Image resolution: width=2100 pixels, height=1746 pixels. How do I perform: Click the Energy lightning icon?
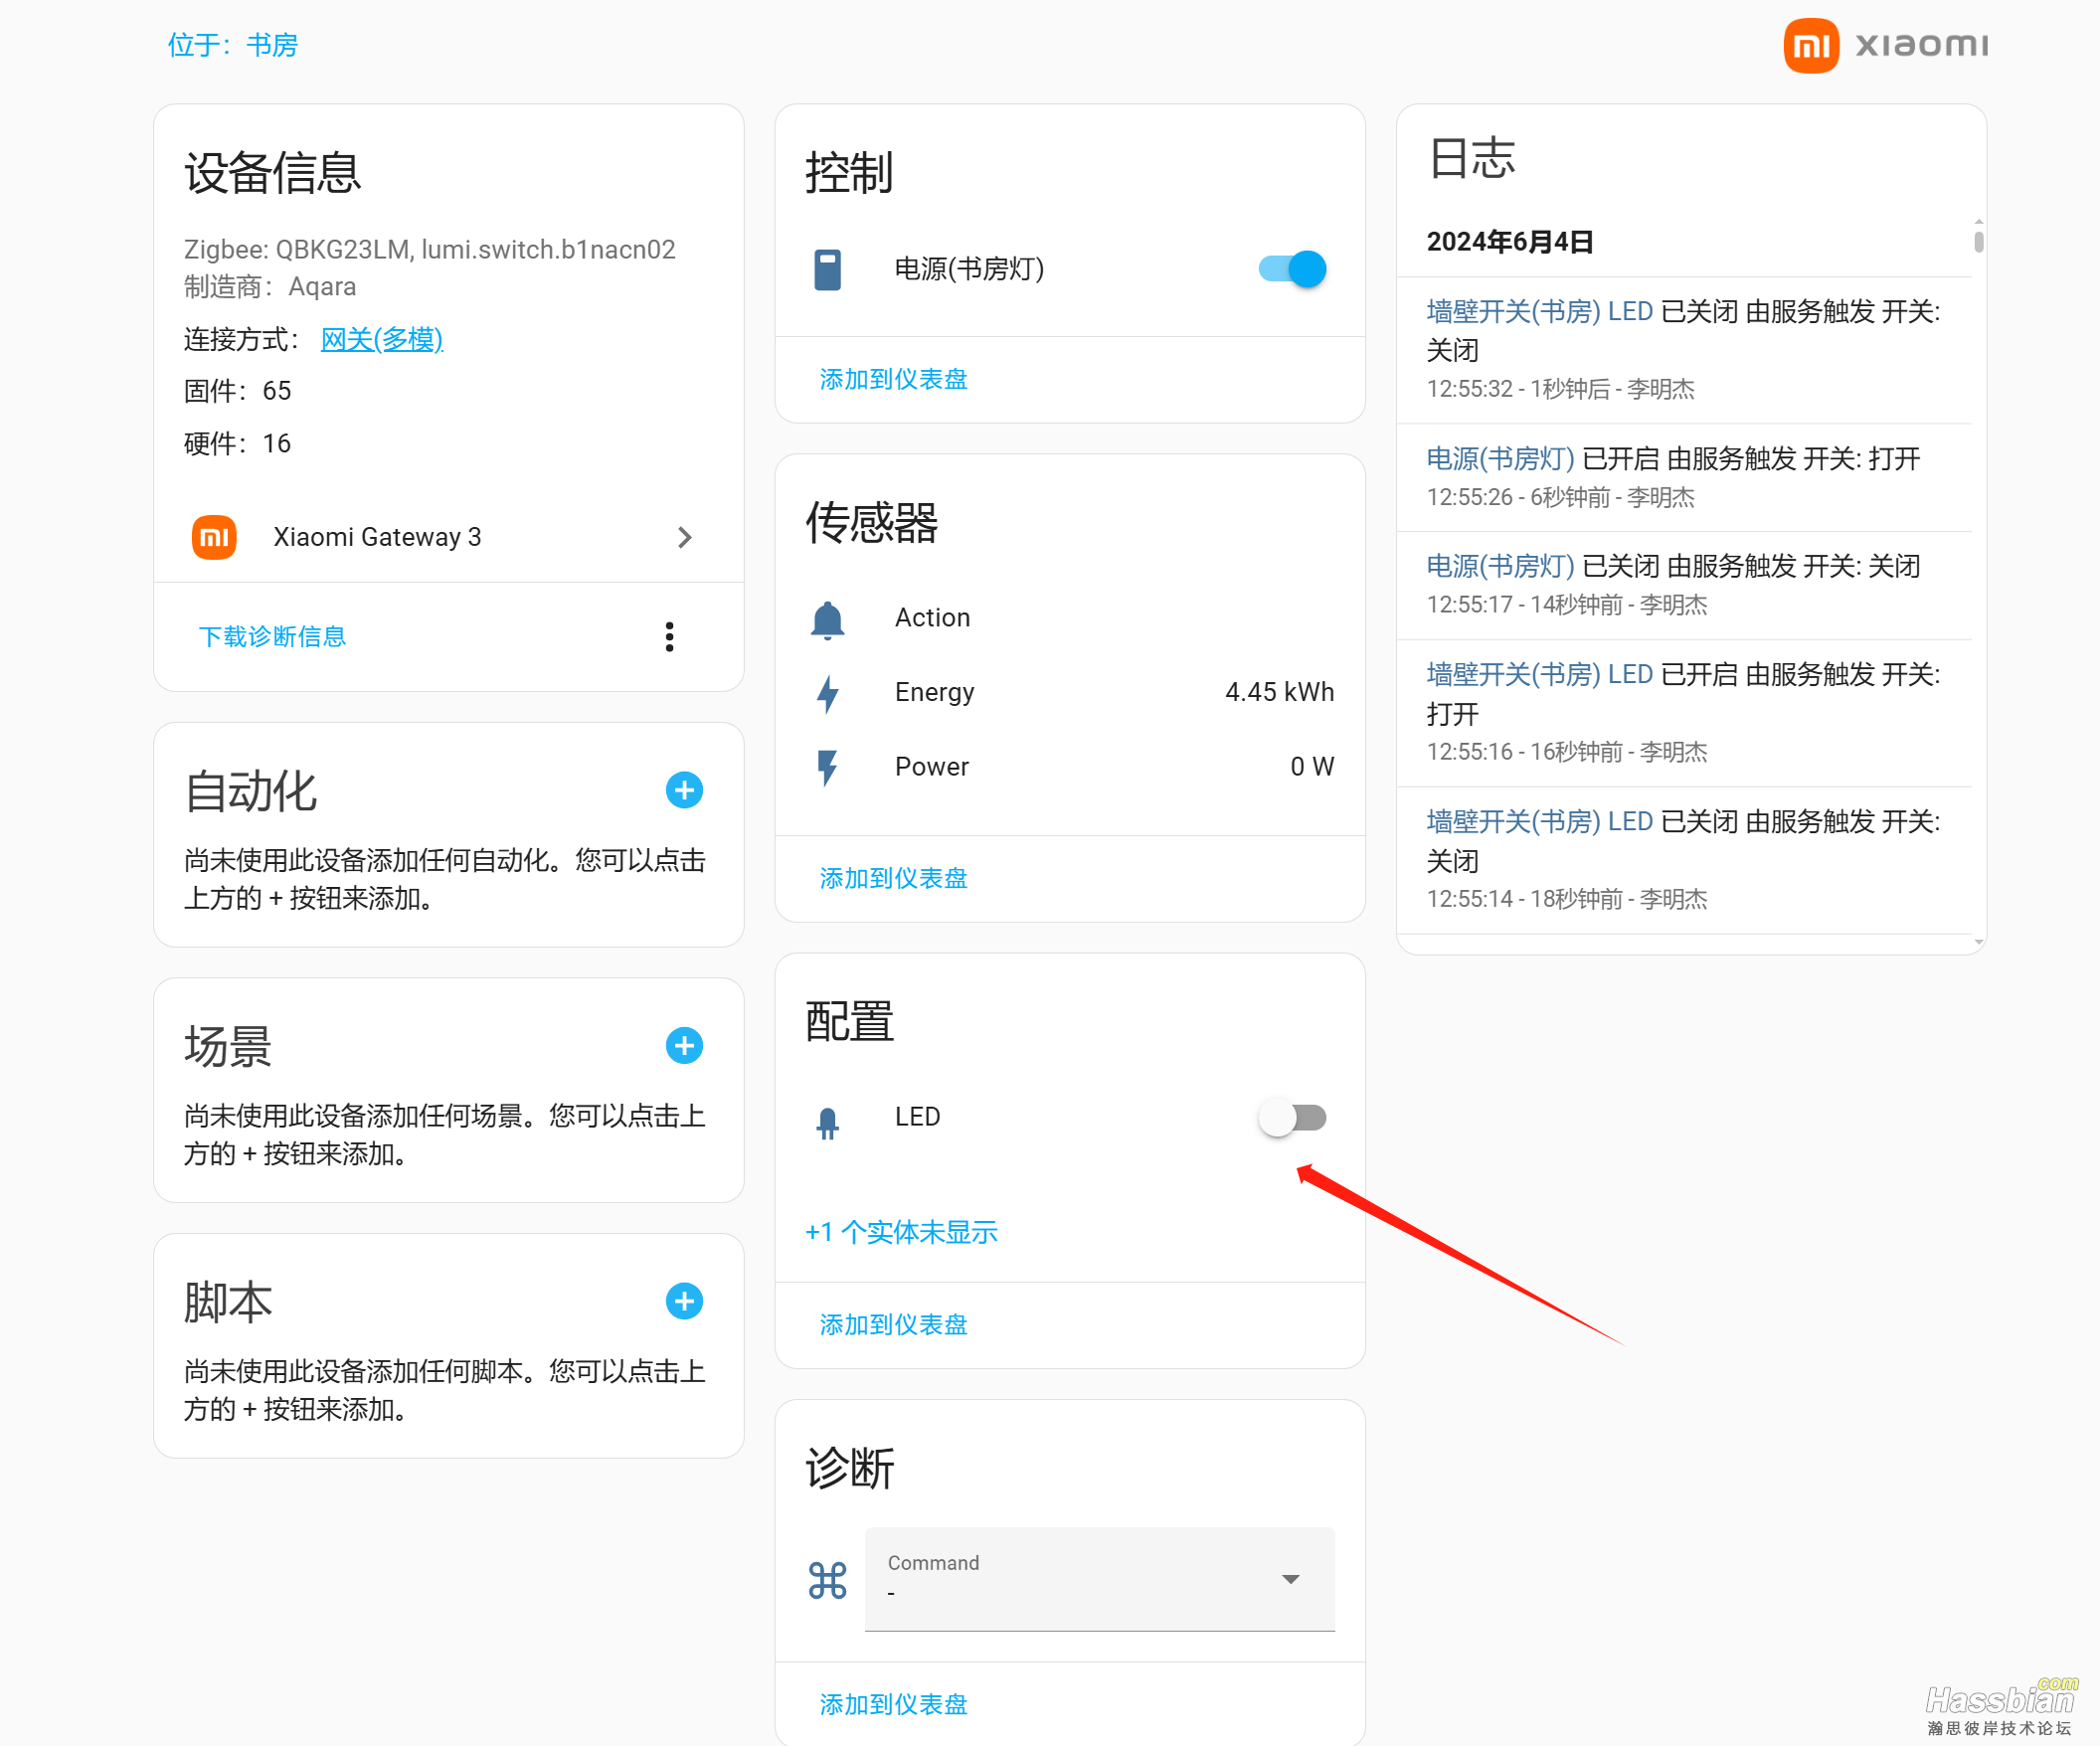[x=828, y=693]
